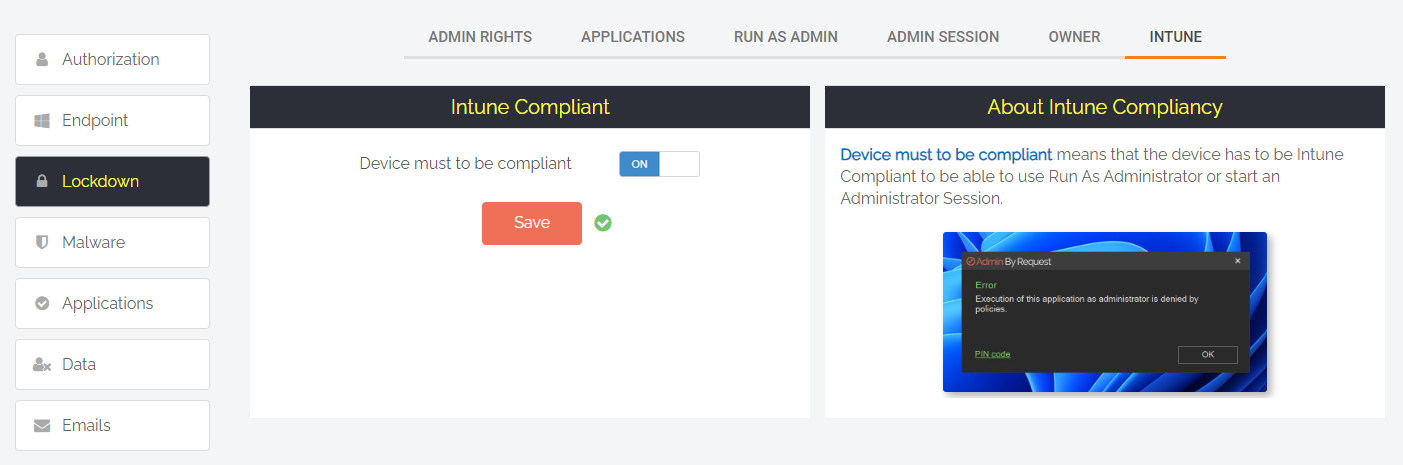Open the Endpoint sidebar section
Image resolution: width=1403 pixels, height=465 pixels.
pyautogui.click(x=112, y=120)
